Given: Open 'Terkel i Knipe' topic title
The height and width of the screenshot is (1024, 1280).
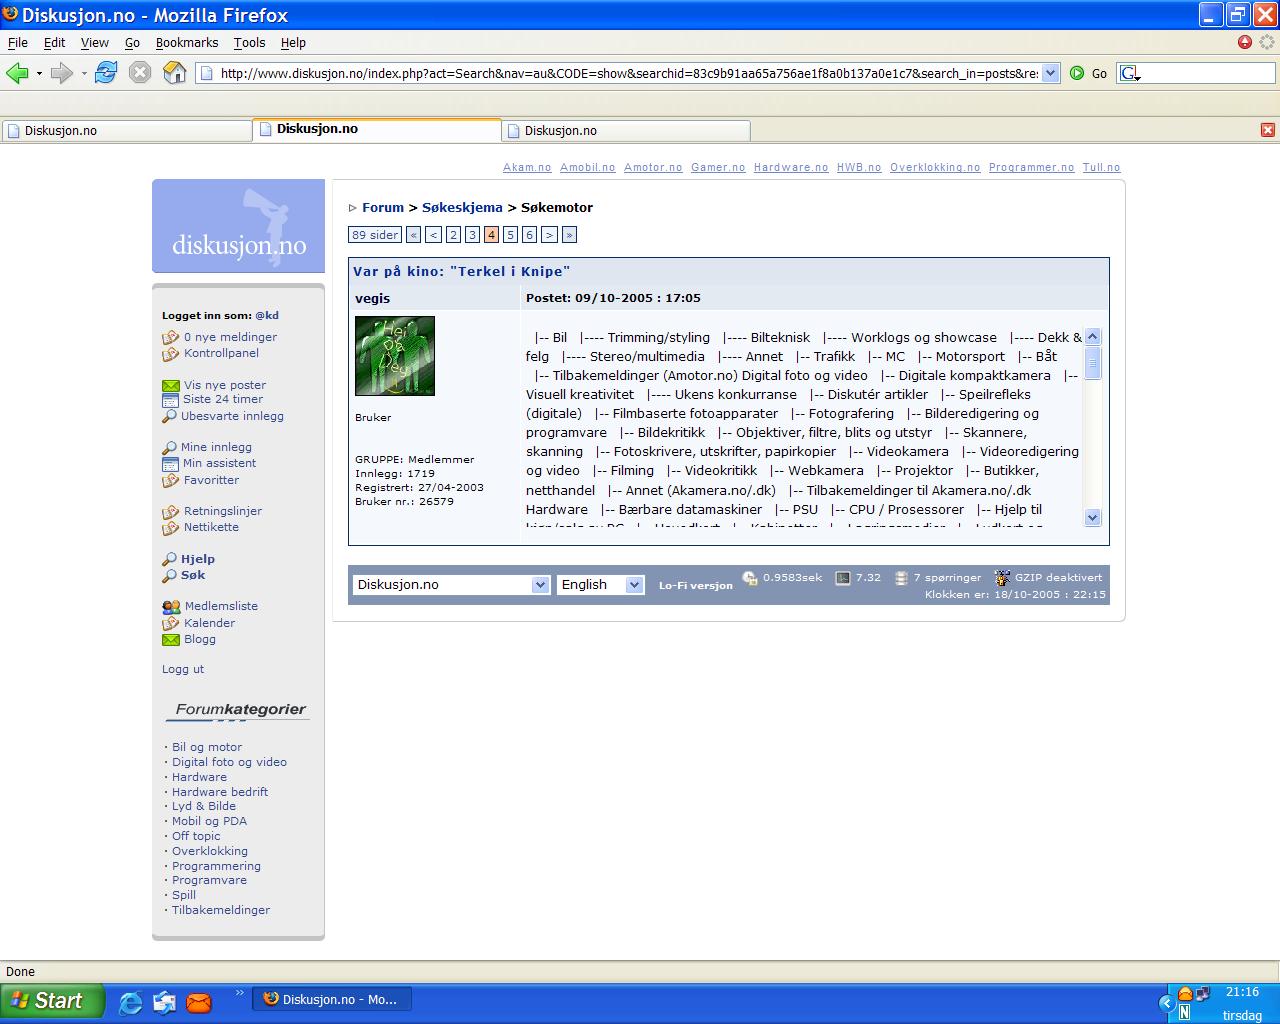Looking at the screenshot, I should point(461,271).
